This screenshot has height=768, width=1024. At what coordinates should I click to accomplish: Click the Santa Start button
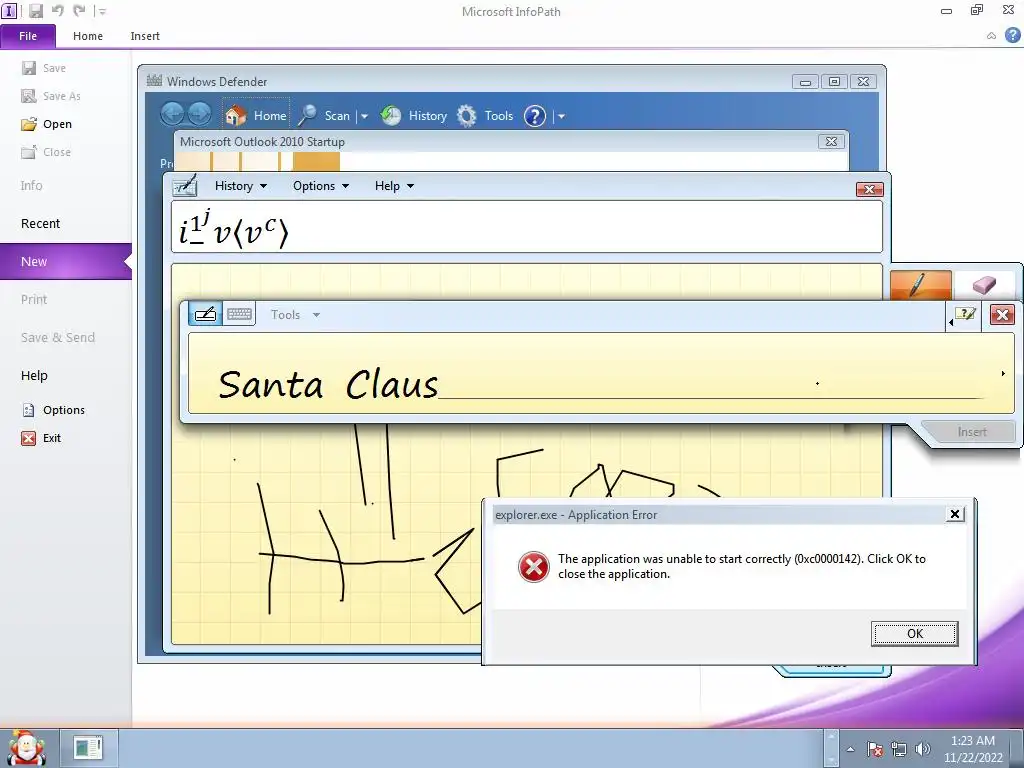26,748
